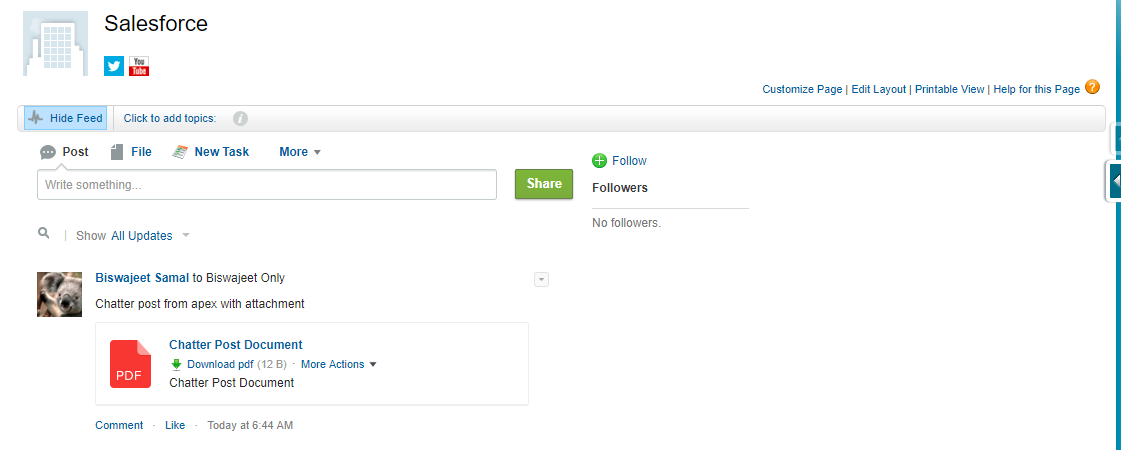
Task: Click the green Download pdf arrow
Action: tap(177, 364)
